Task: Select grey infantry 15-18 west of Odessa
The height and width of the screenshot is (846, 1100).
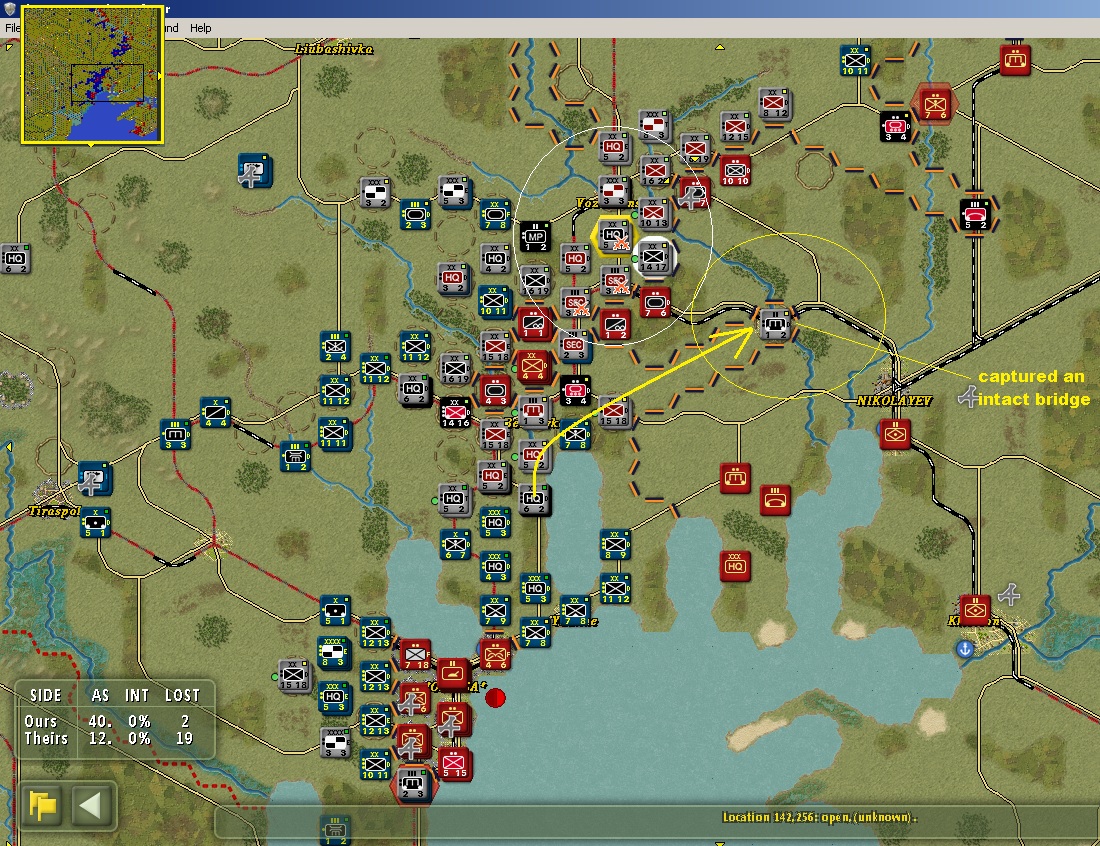Action: [294, 676]
